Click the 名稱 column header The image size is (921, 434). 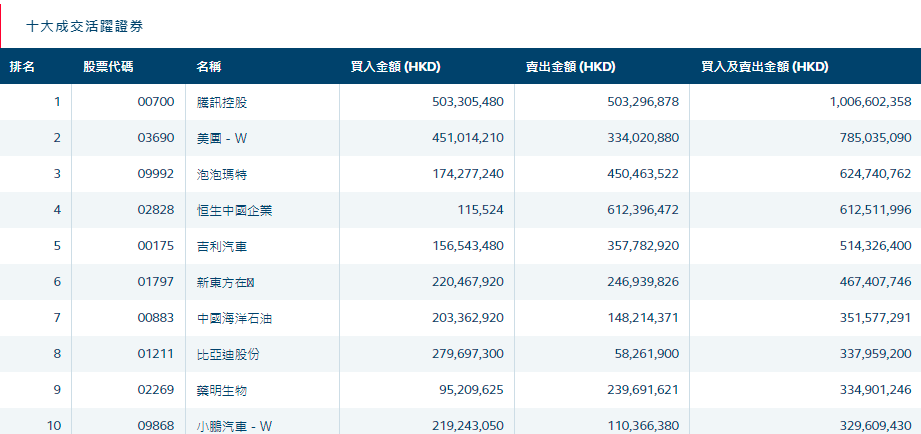tap(209, 67)
